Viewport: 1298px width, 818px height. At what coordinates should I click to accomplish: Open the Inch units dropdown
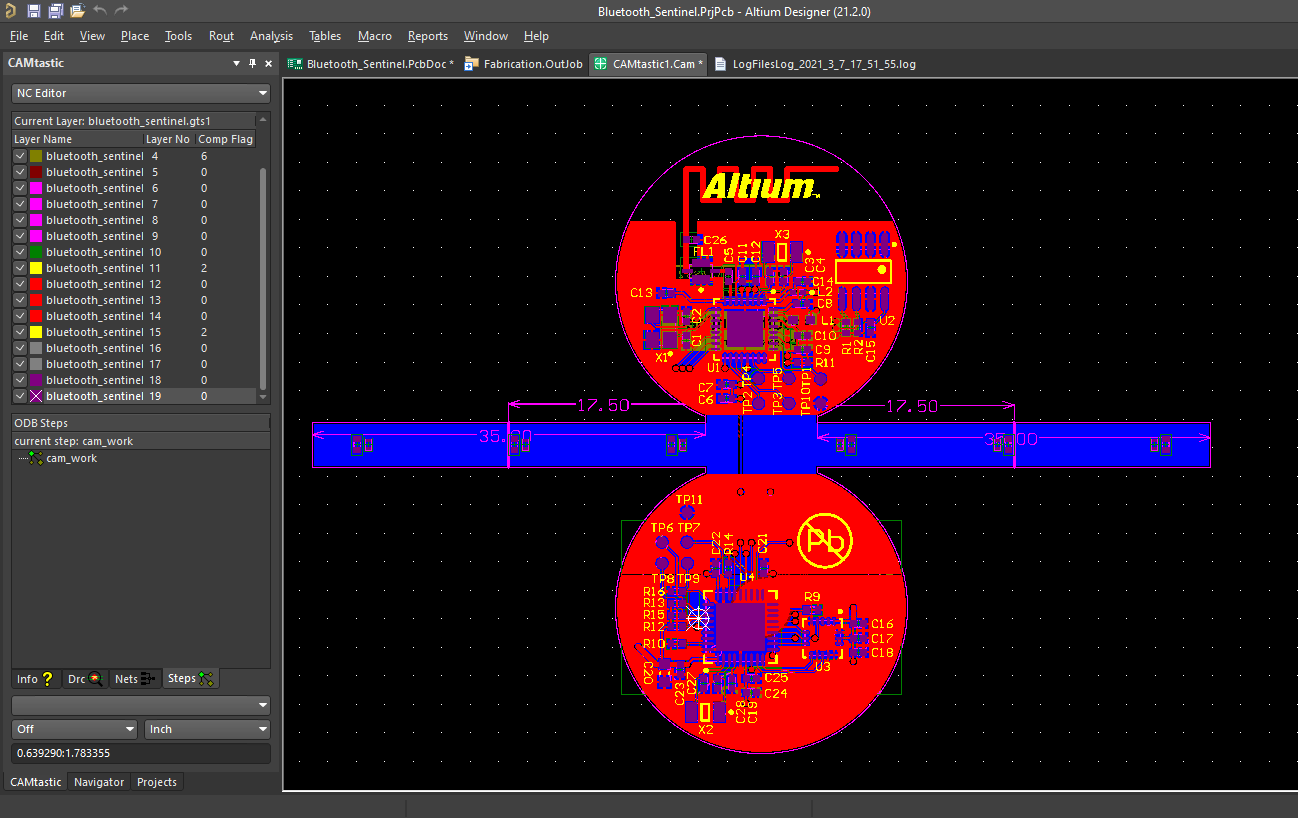(x=208, y=729)
